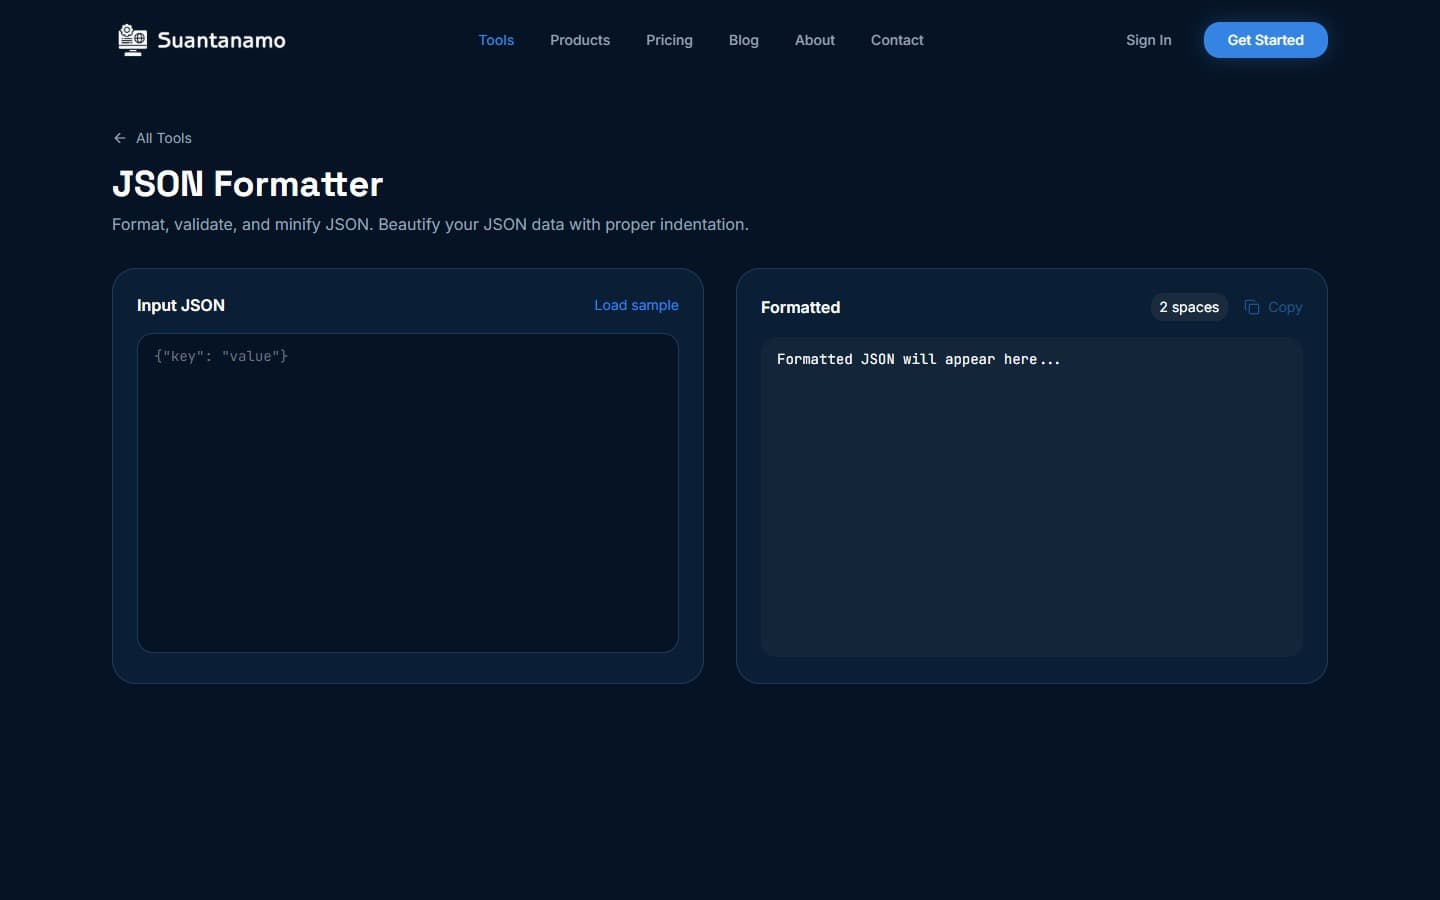Open the 2 spaces indentation selector

(x=1188, y=307)
